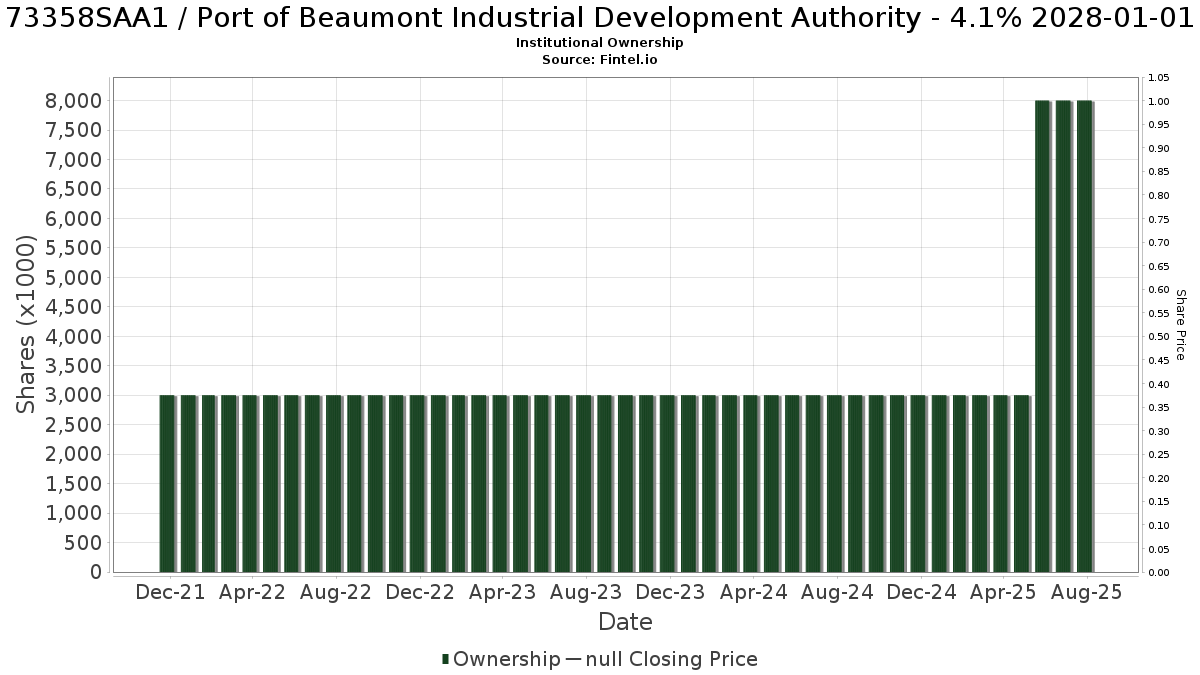The height and width of the screenshot is (675, 1200).
Task: Select the Aug-23 tick label
Action: pos(587,592)
